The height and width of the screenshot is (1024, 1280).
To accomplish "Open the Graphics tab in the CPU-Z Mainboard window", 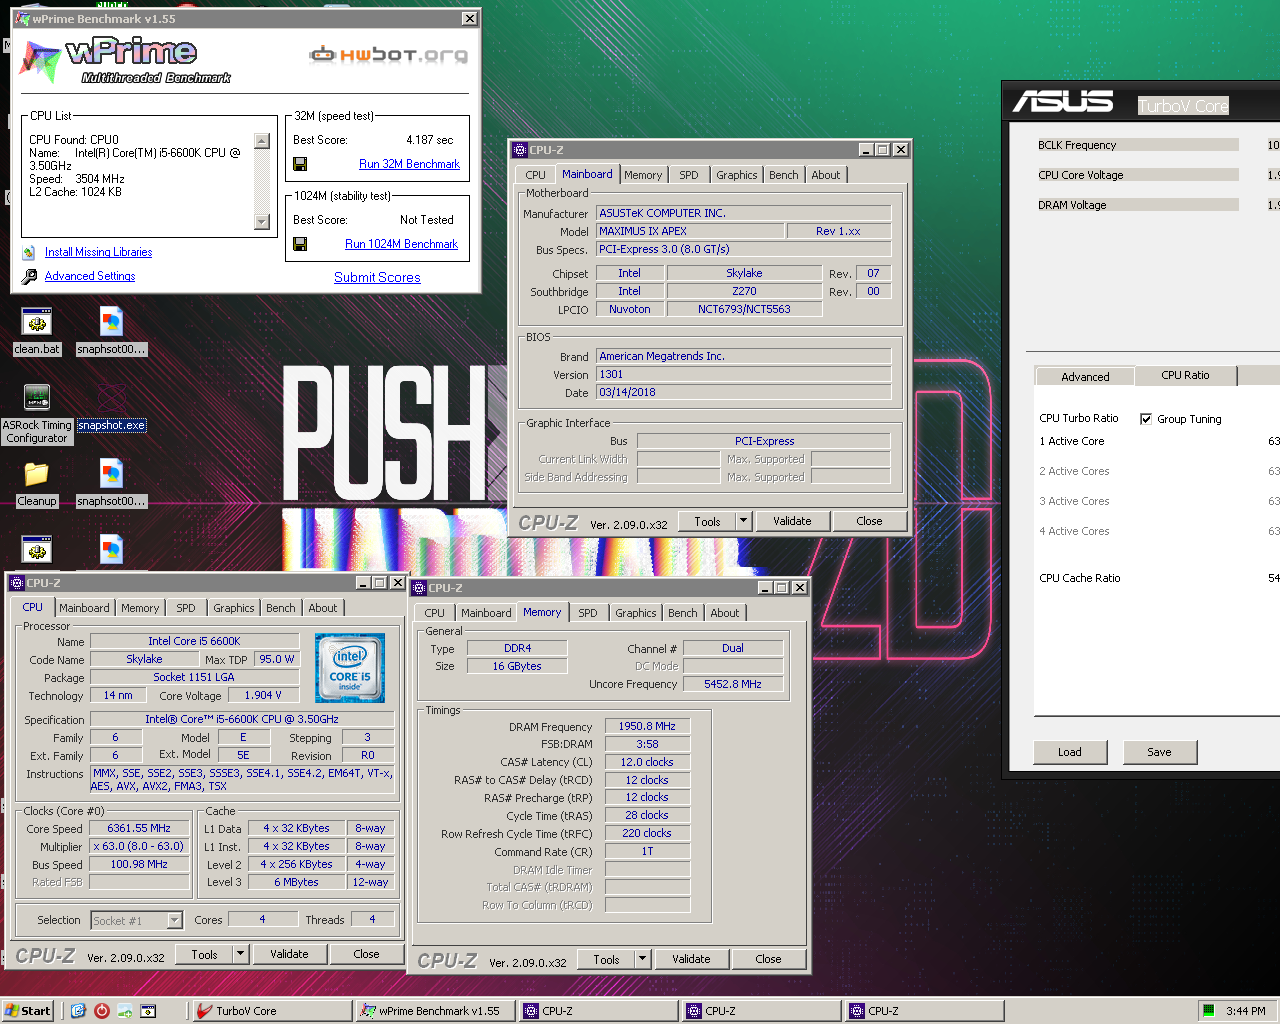I will point(737,175).
